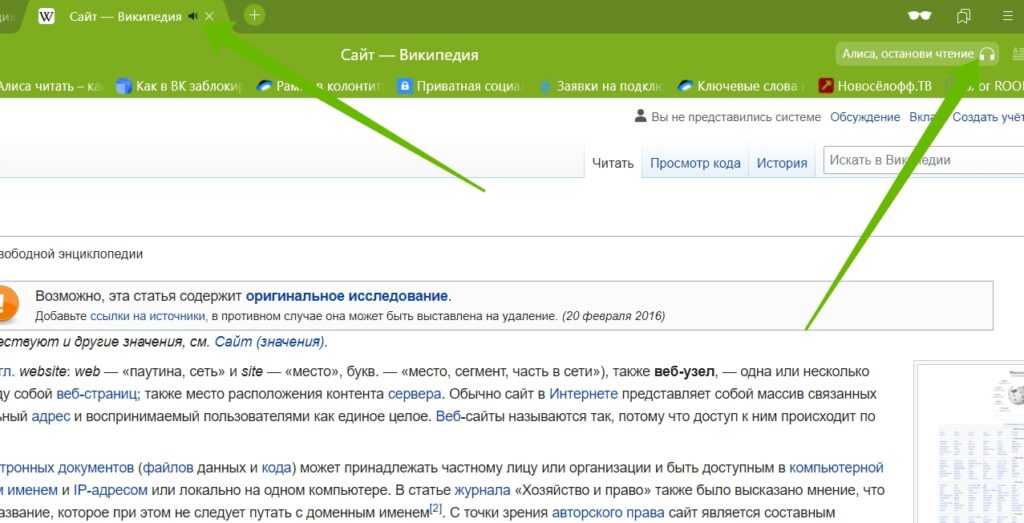Click the page title in address bar

[409, 55]
